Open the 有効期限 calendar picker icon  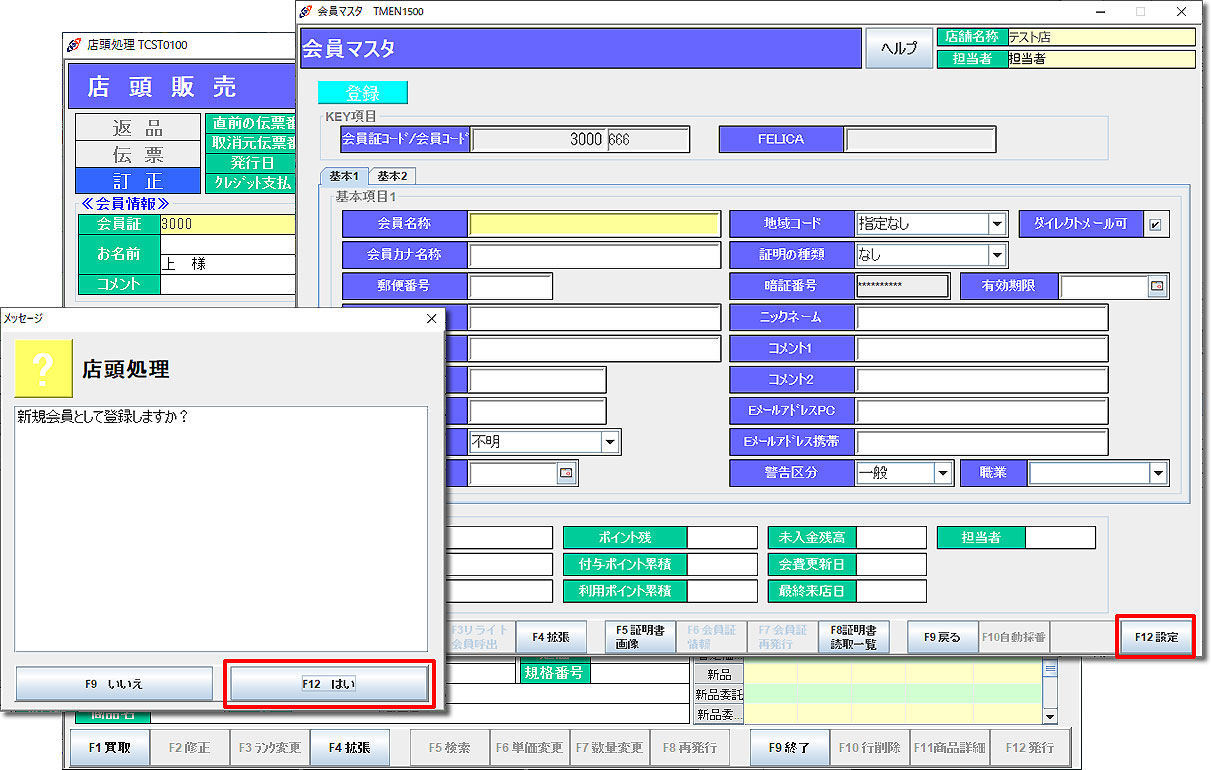(x=1157, y=287)
